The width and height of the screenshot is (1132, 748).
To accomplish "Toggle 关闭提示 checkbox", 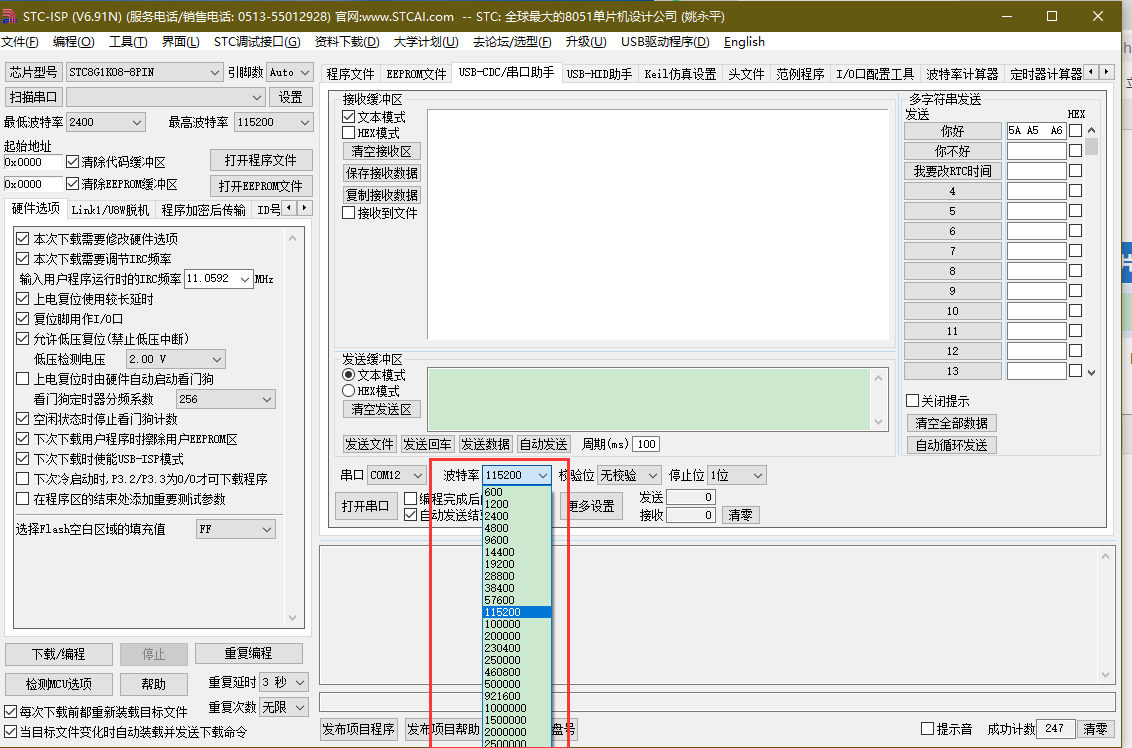I will click(913, 400).
